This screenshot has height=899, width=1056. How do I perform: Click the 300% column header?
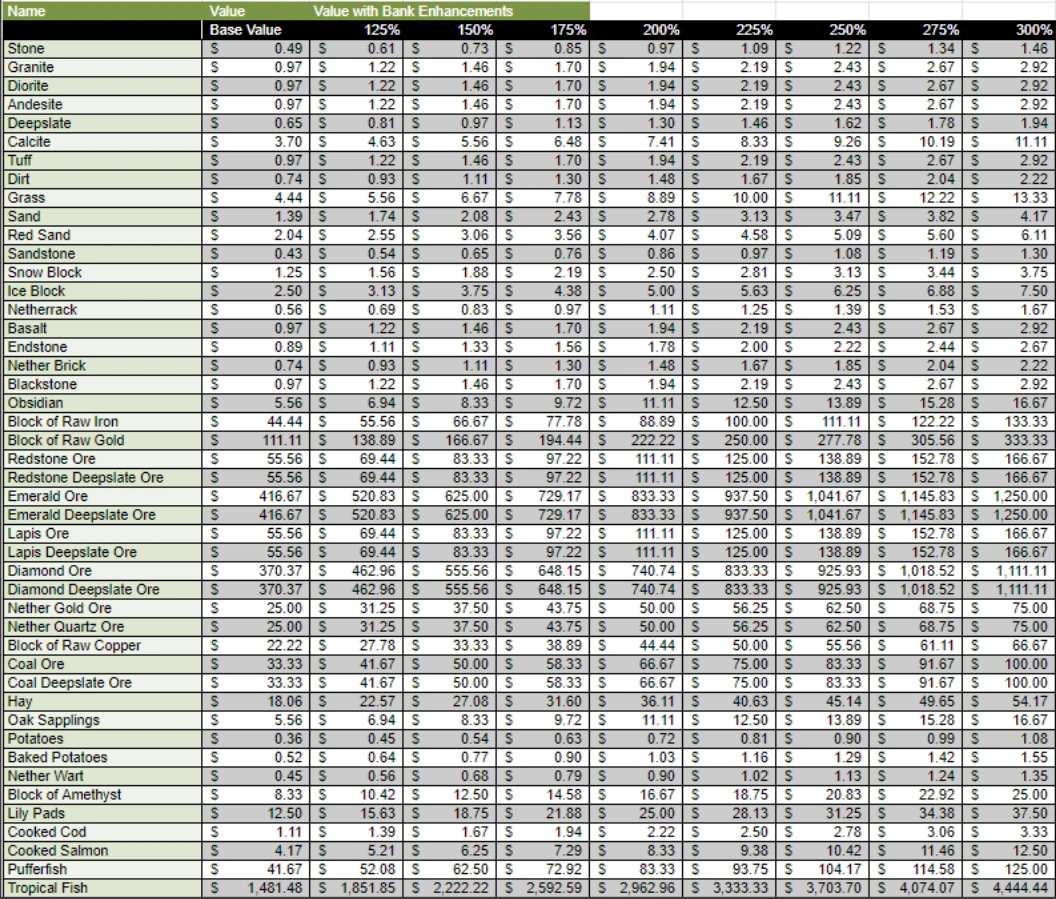pyautogui.click(x=1009, y=30)
